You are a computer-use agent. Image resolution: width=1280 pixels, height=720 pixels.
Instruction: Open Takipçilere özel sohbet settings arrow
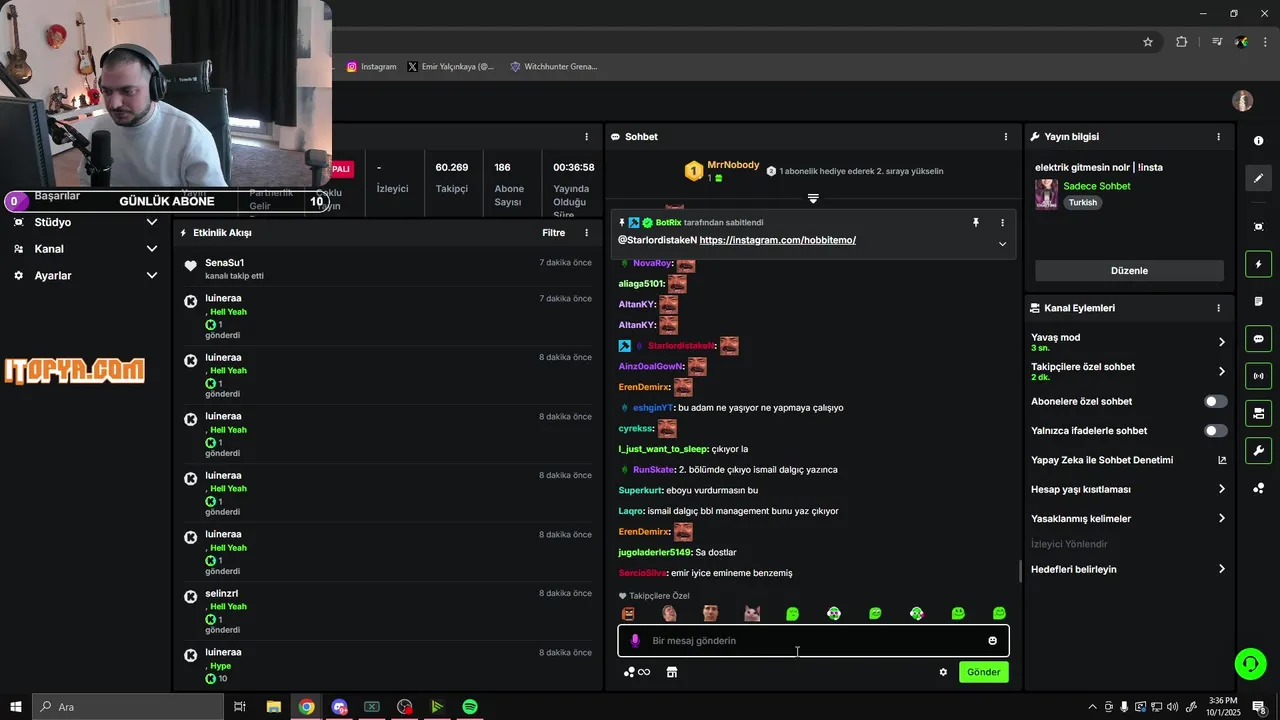pos(1221,371)
